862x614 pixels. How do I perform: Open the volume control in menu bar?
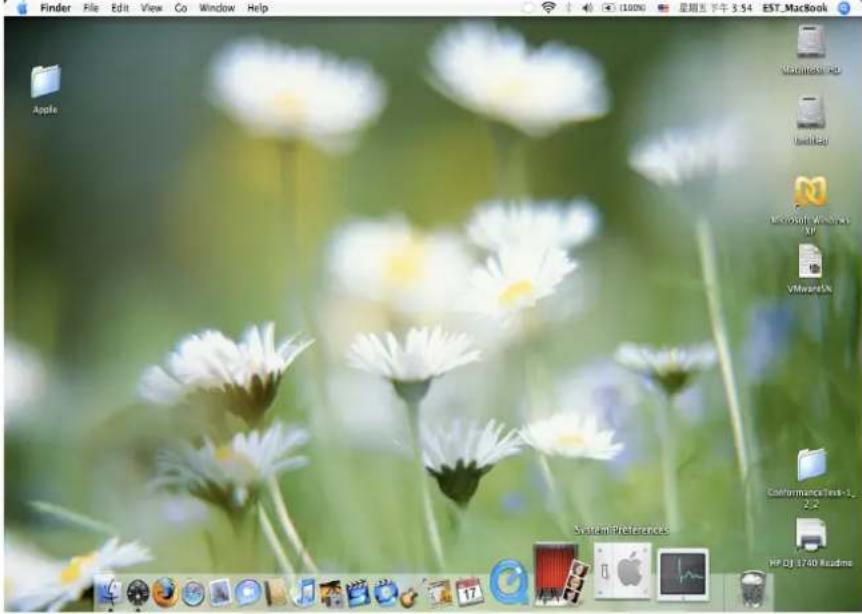588,8
